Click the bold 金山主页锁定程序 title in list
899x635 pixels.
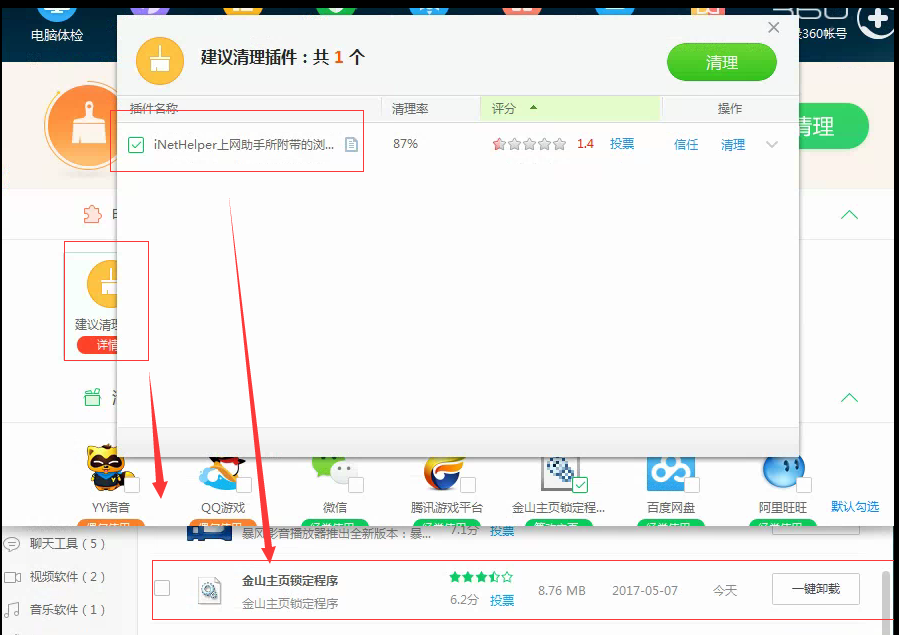(x=290, y=581)
